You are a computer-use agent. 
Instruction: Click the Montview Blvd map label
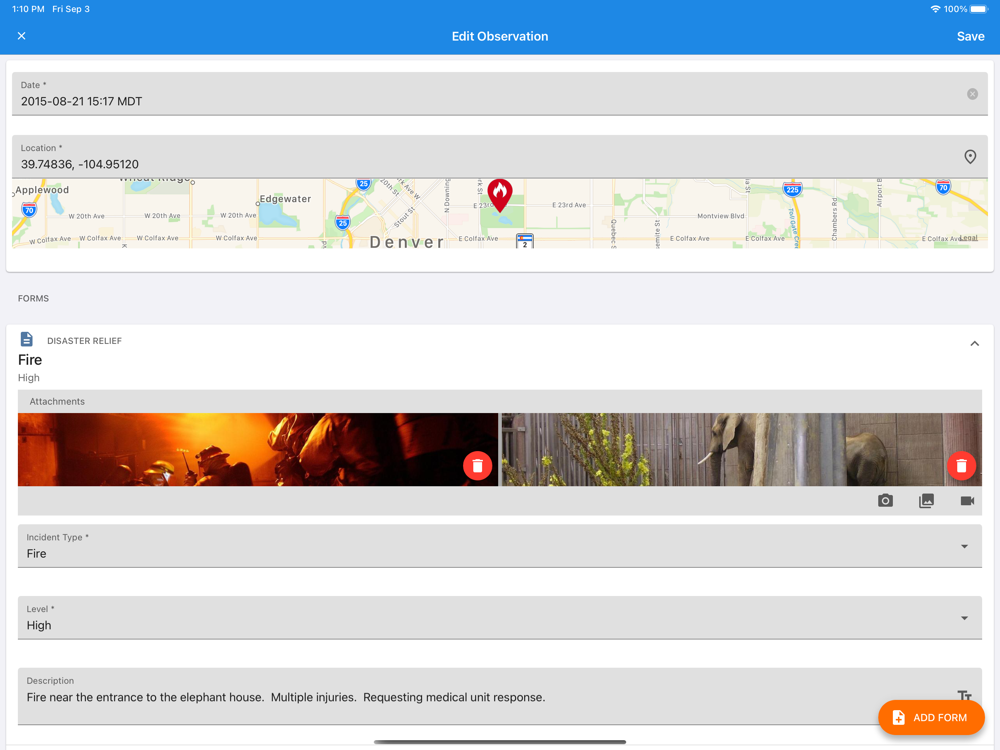pyautogui.click(x=721, y=216)
